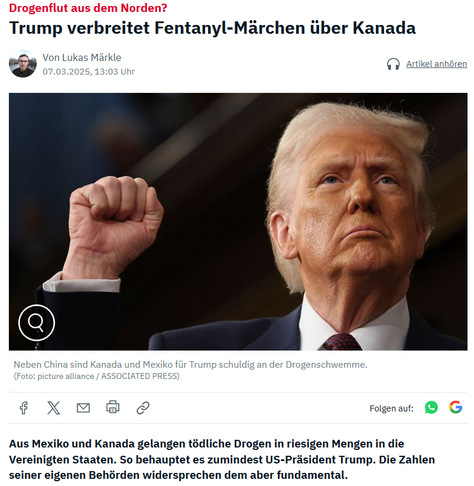This screenshot has height=486, width=474.
Task: Open the 'Artikel anhören' link
Action: 436,64
